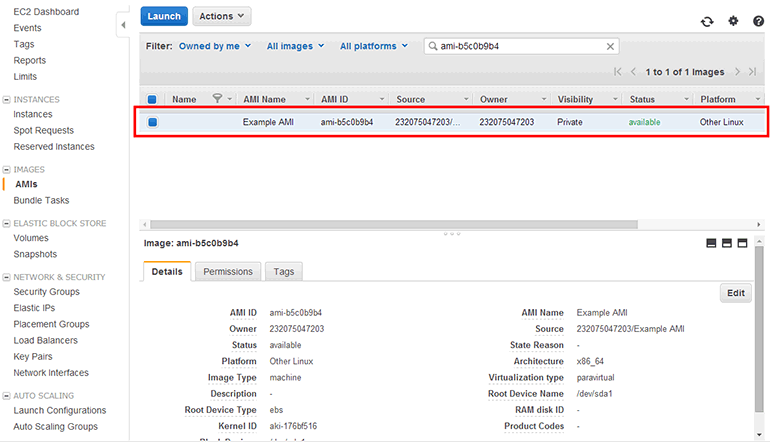Viewport: 770px width, 442px height.
Task: Uncheck the Example AMI row checkbox
Action: 152,122
